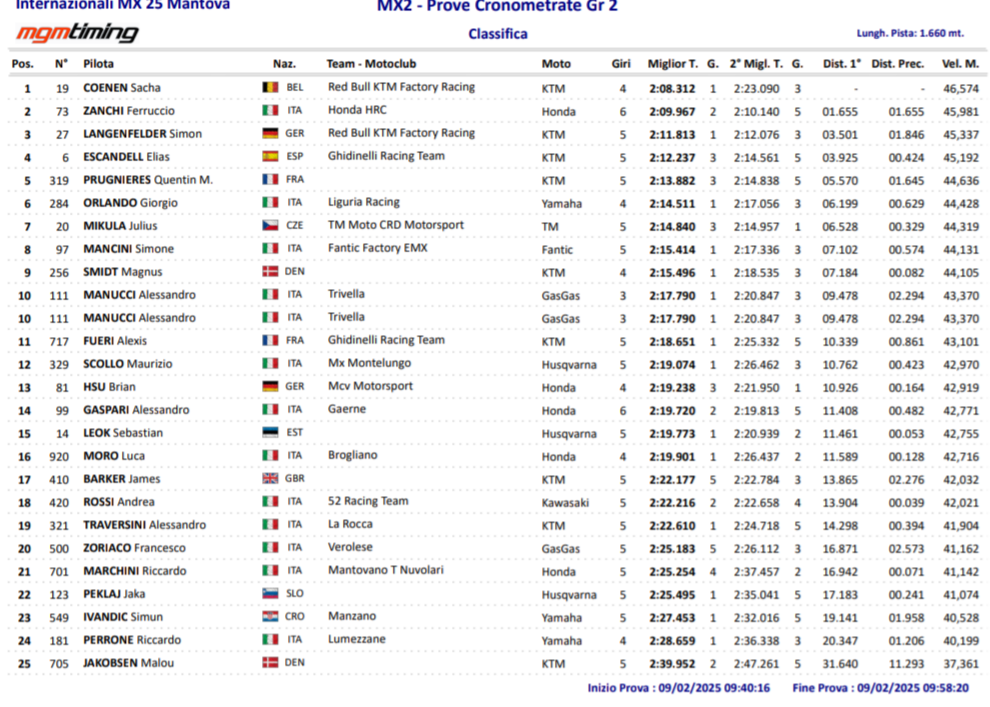Click the Vel. M. column header
This screenshot has width=990, height=707.
959,64
